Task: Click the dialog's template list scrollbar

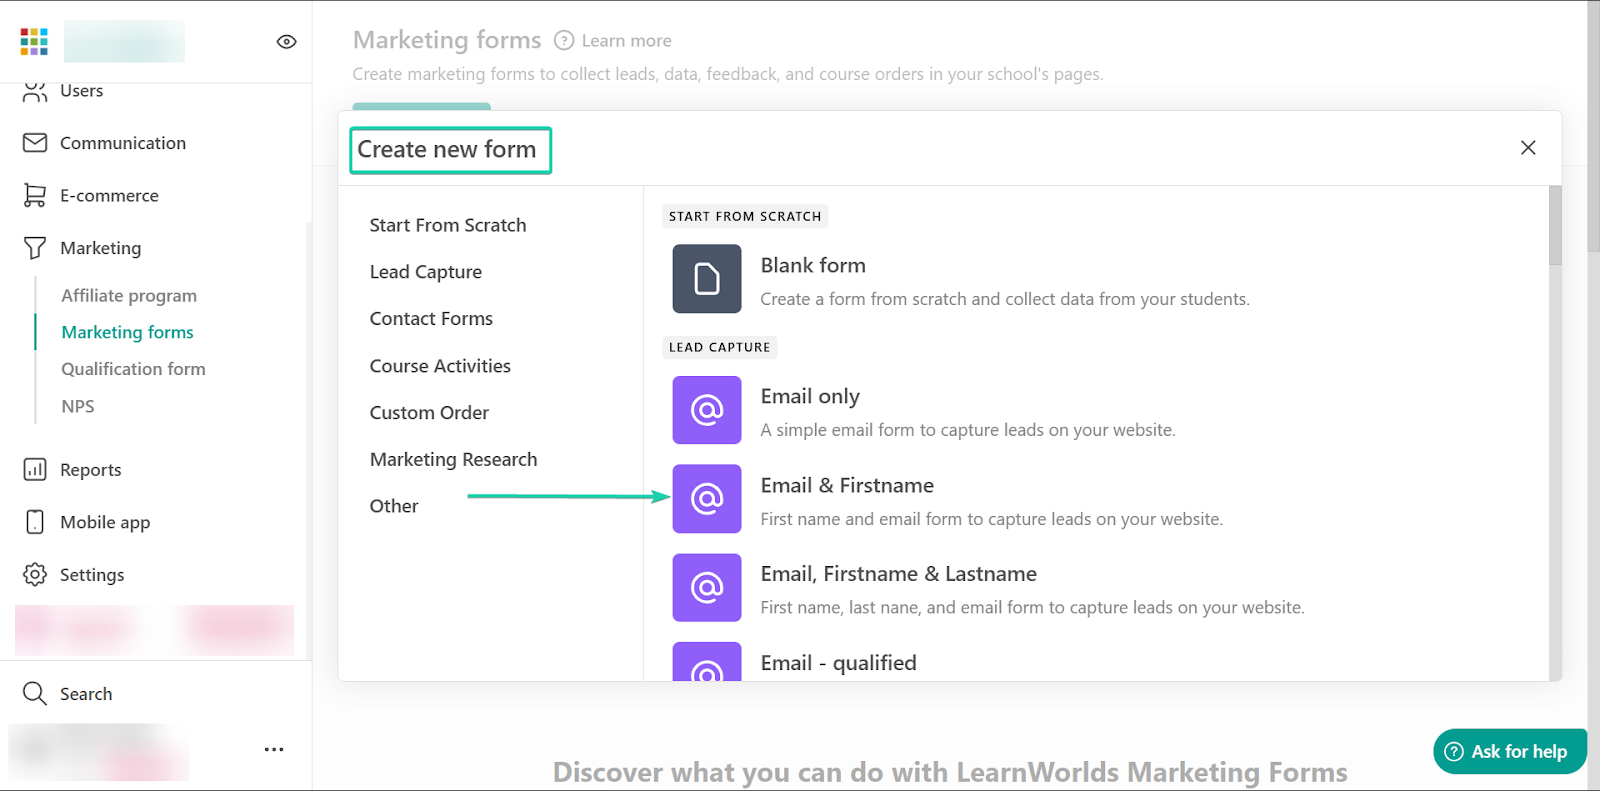Action: [1555, 225]
